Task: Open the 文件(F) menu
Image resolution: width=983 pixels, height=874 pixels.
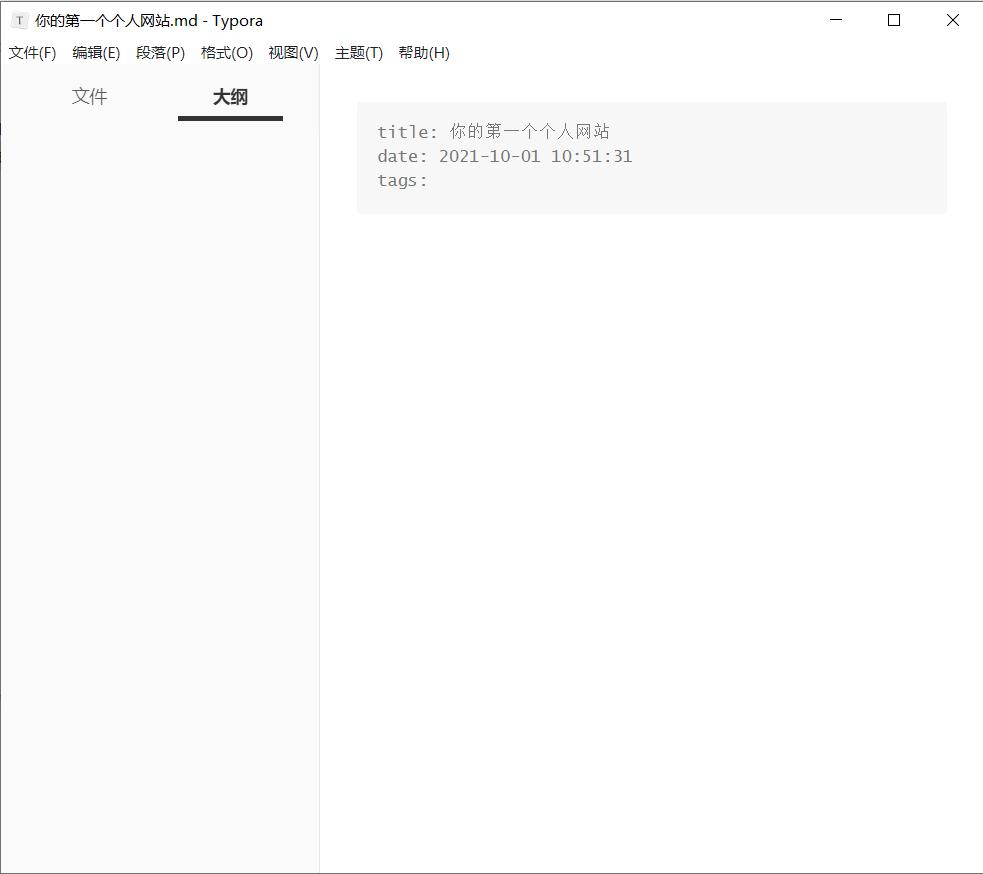Action: (x=32, y=53)
